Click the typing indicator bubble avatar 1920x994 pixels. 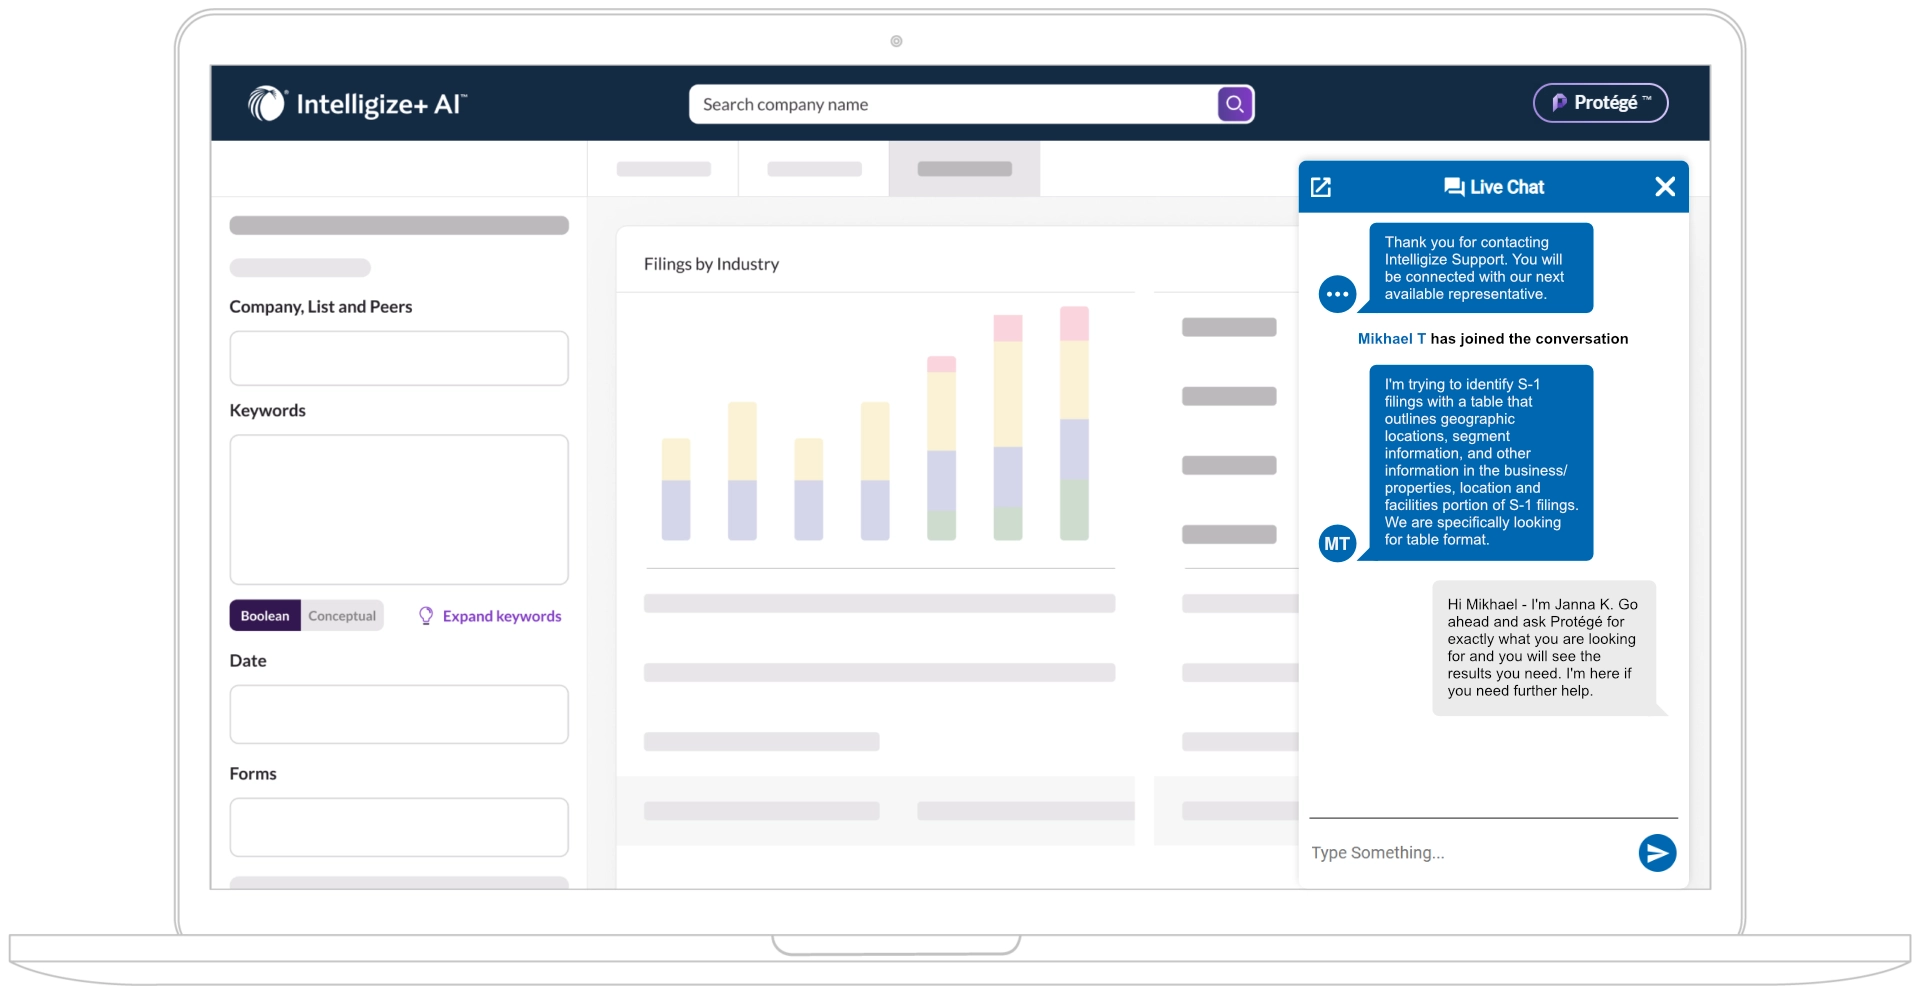tap(1337, 294)
